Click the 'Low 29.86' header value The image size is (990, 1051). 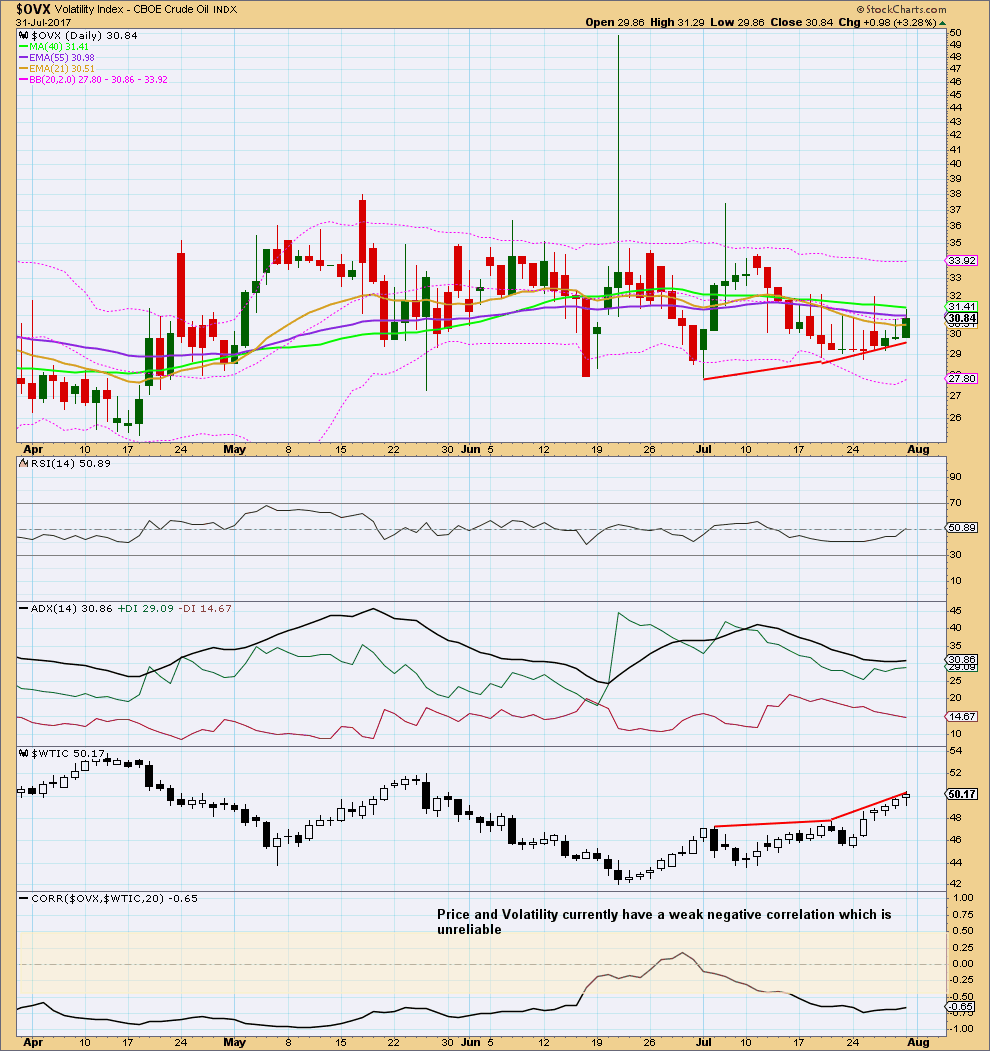(x=737, y=22)
